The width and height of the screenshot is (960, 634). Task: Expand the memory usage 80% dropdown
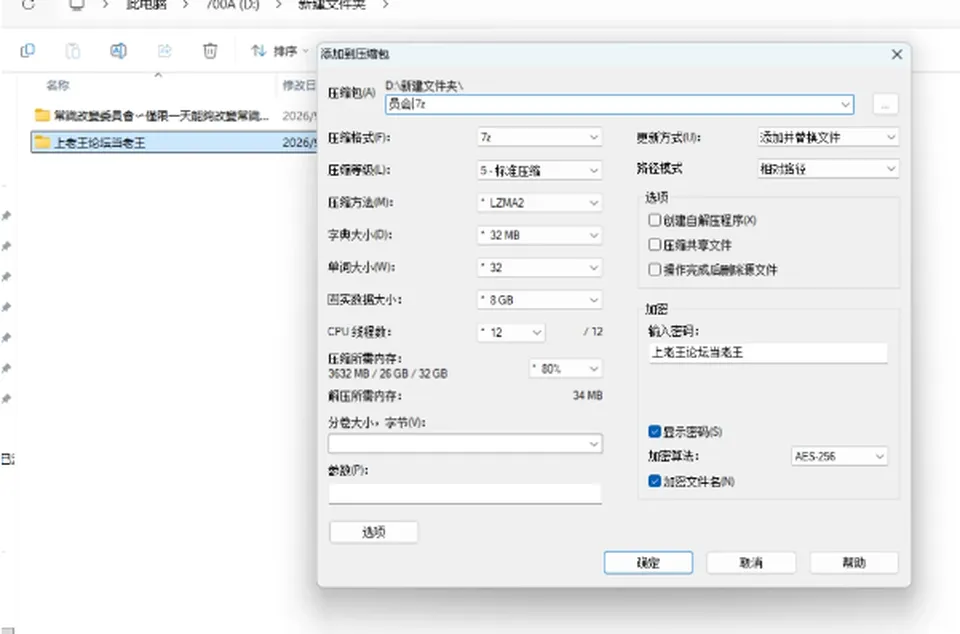tap(566, 368)
